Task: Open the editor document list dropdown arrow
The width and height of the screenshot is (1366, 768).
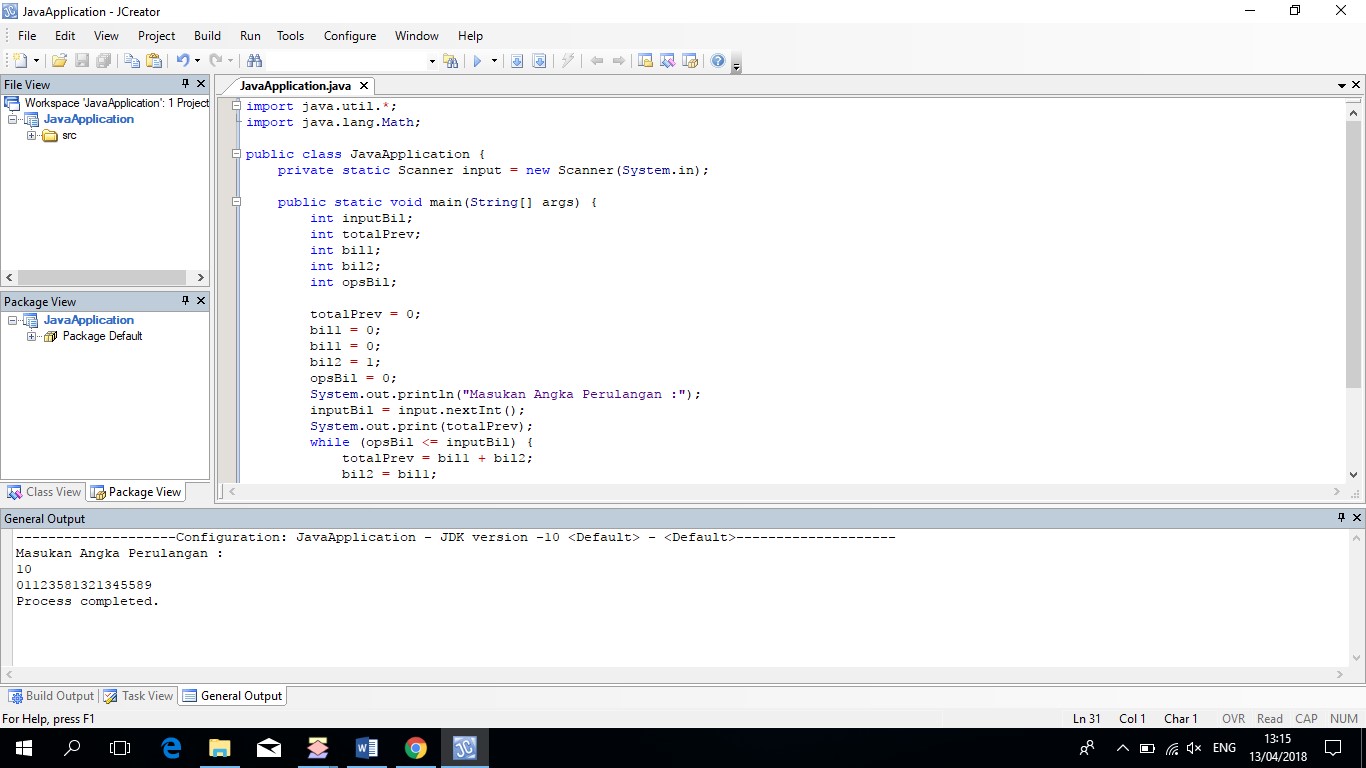Action: coord(1342,86)
